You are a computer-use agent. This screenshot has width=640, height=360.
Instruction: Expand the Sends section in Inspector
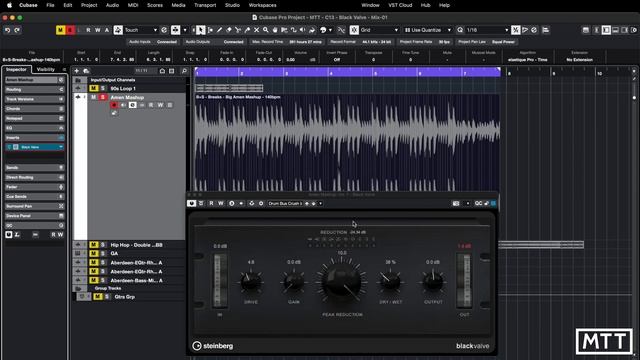(x=35, y=168)
